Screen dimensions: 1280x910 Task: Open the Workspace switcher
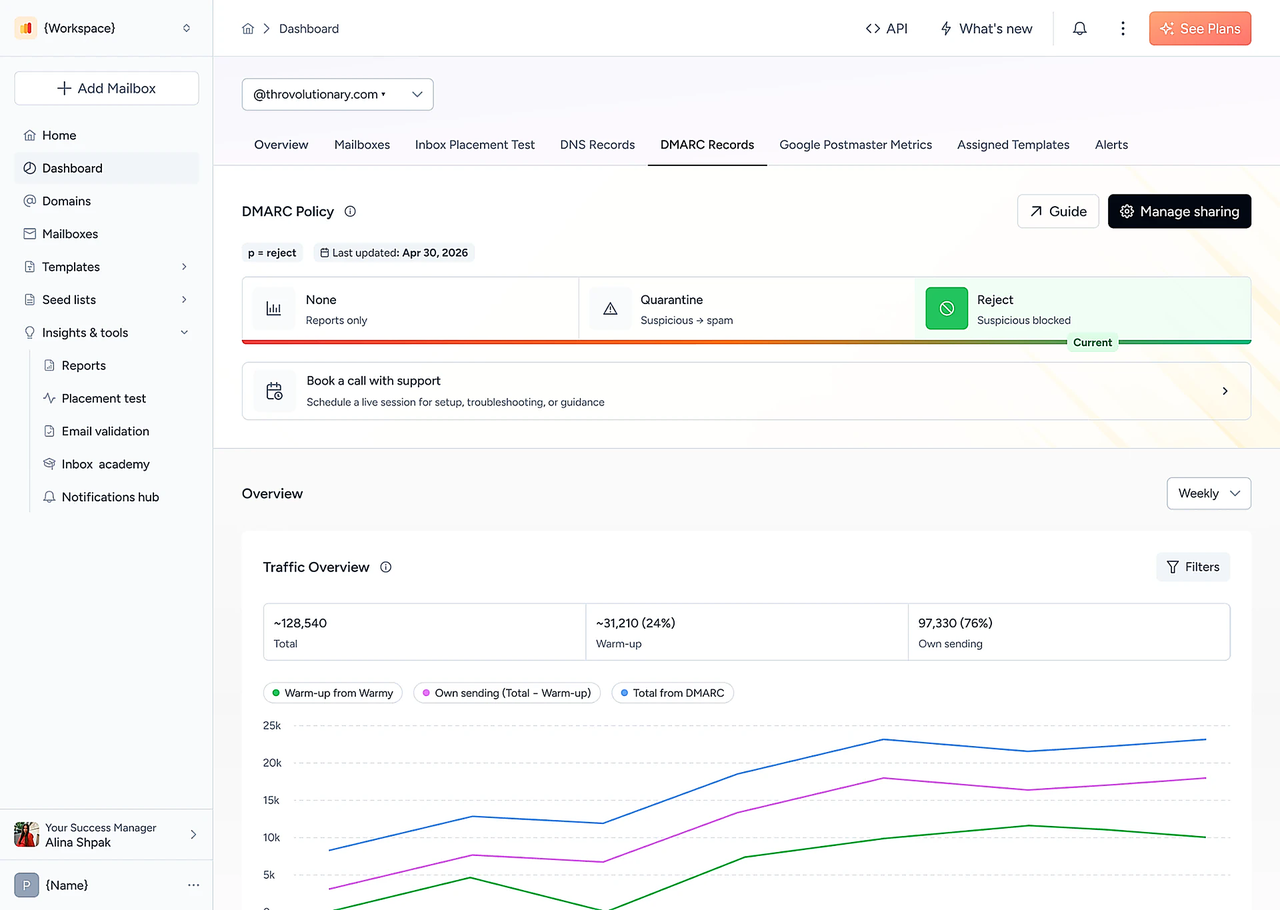coord(106,28)
